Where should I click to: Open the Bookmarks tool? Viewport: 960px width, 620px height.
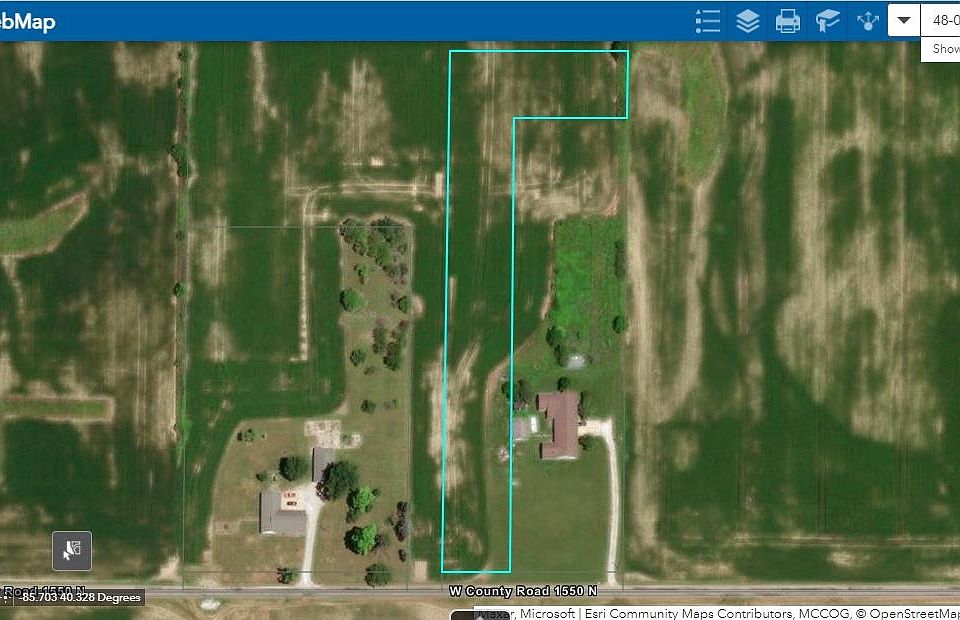click(x=827, y=20)
